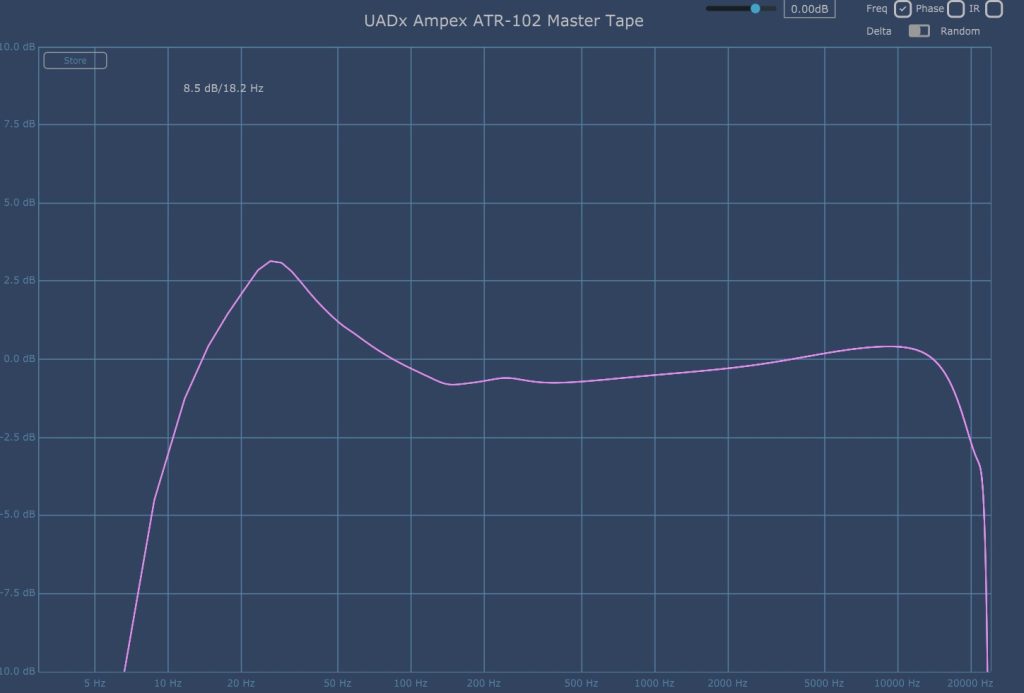Click the Random label text
Image resolution: width=1024 pixels, height=693 pixels.
[960, 31]
